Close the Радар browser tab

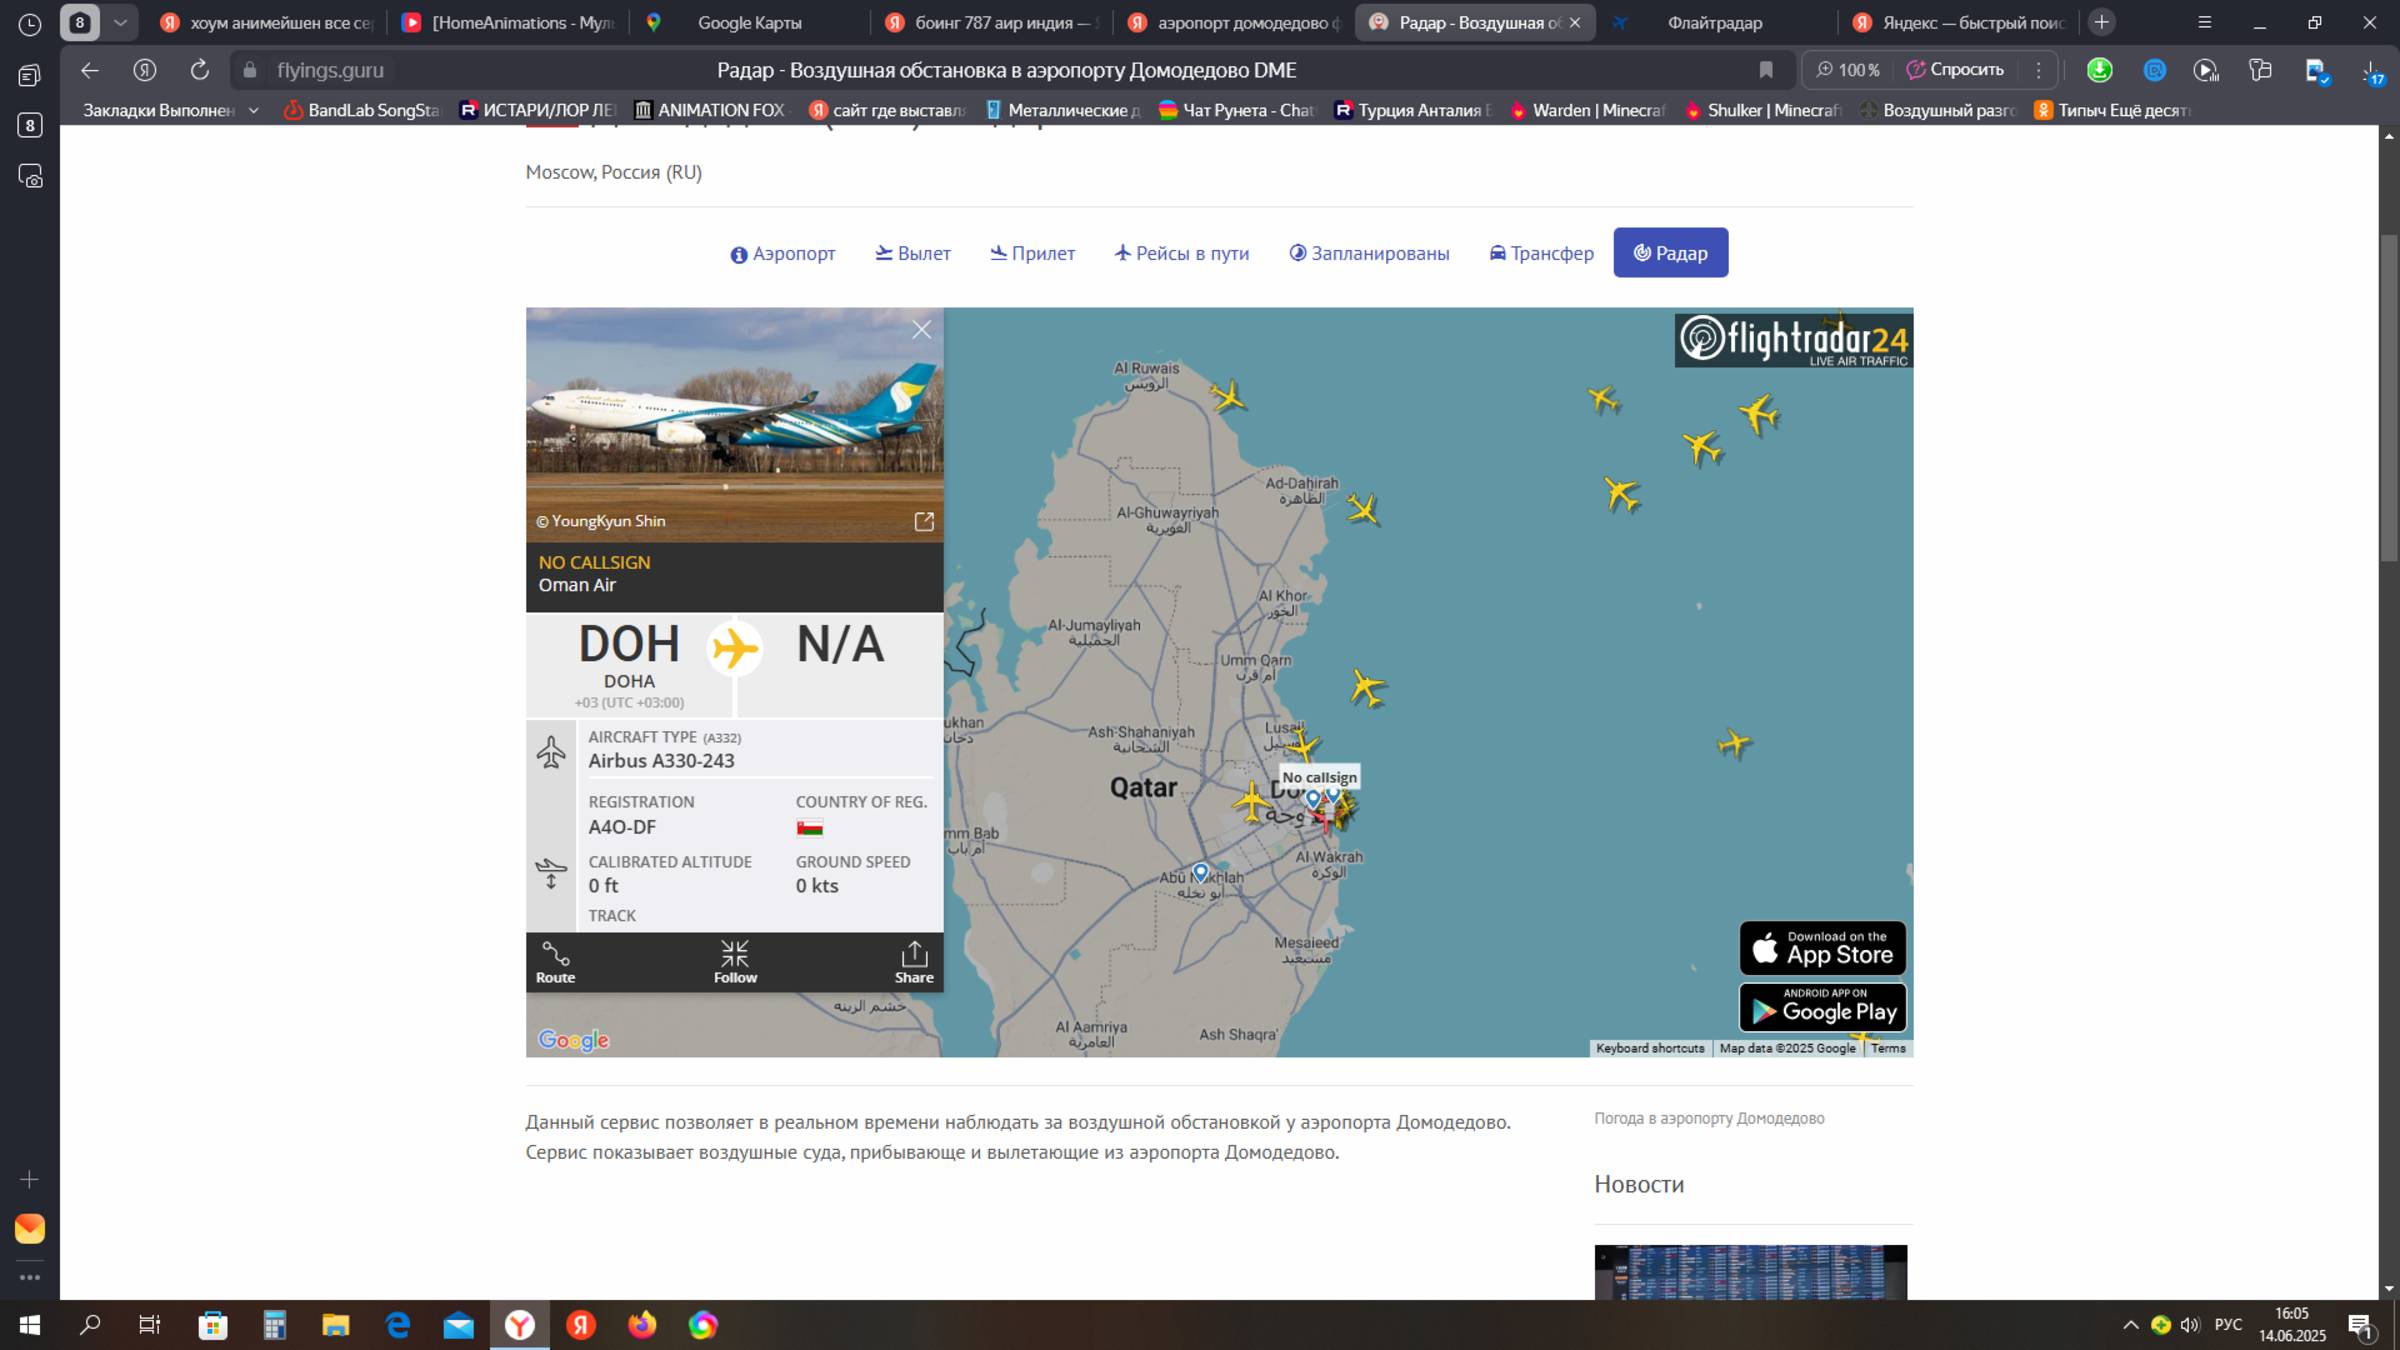point(1575,22)
